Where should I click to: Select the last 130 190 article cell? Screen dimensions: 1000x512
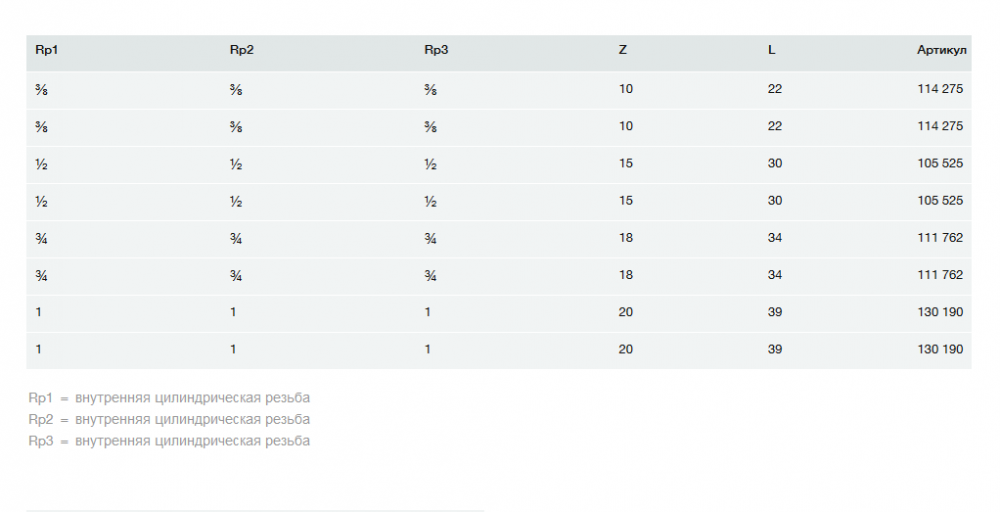(x=939, y=349)
